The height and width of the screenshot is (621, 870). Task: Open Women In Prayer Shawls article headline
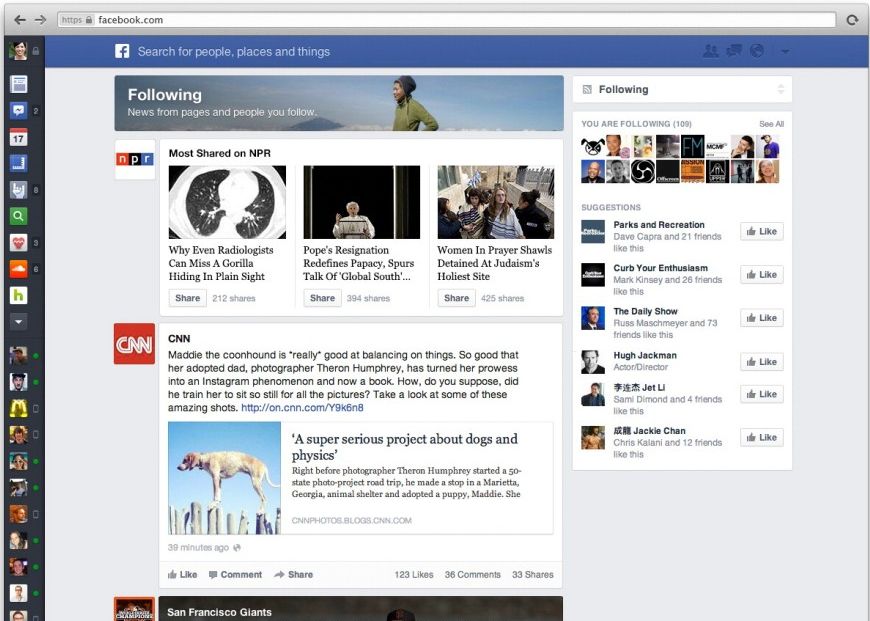494,263
